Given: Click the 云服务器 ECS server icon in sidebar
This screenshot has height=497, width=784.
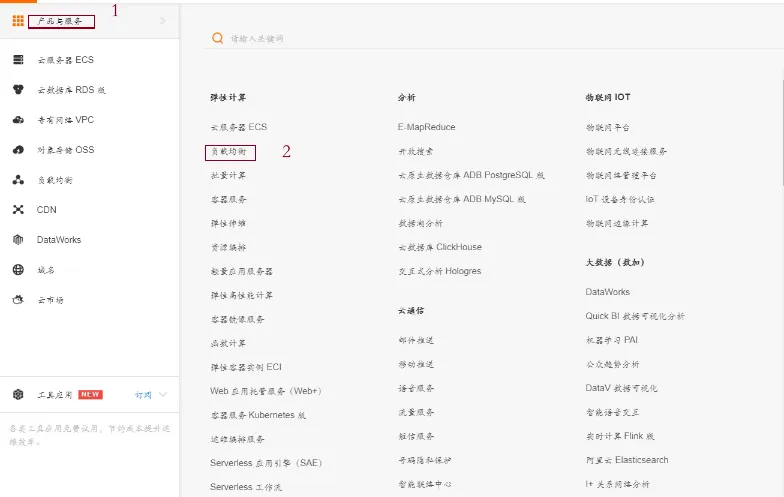Looking at the screenshot, I should coord(18,60).
